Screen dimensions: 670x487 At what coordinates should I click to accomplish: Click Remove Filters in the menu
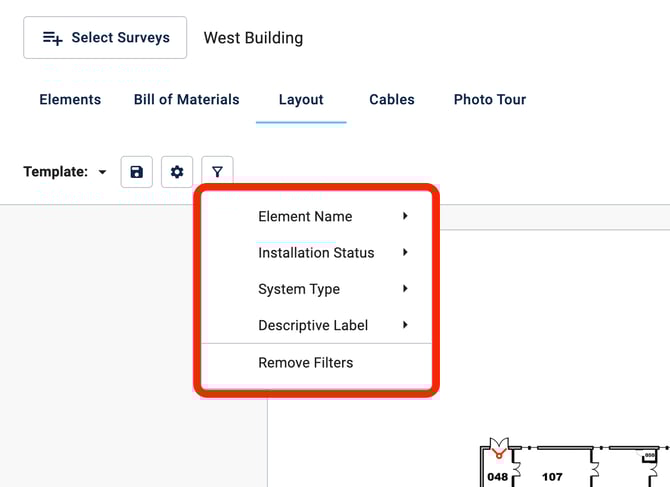pyautogui.click(x=306, y=363)
